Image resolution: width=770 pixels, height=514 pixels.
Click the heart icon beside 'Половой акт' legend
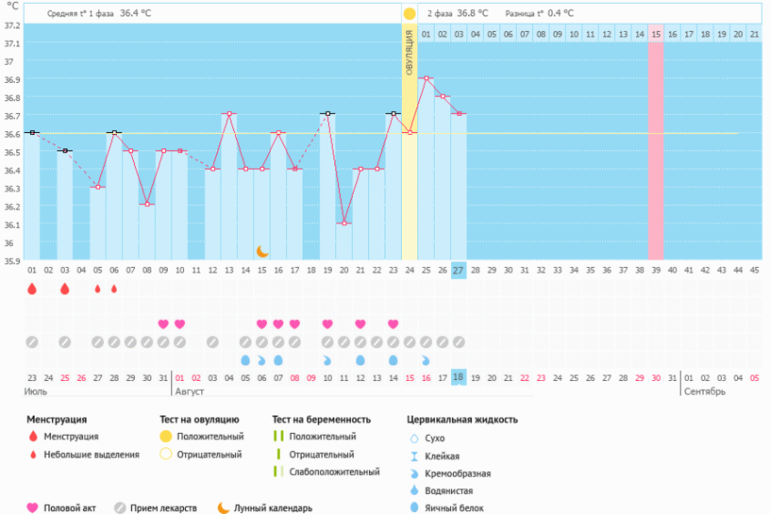[32, 507]
